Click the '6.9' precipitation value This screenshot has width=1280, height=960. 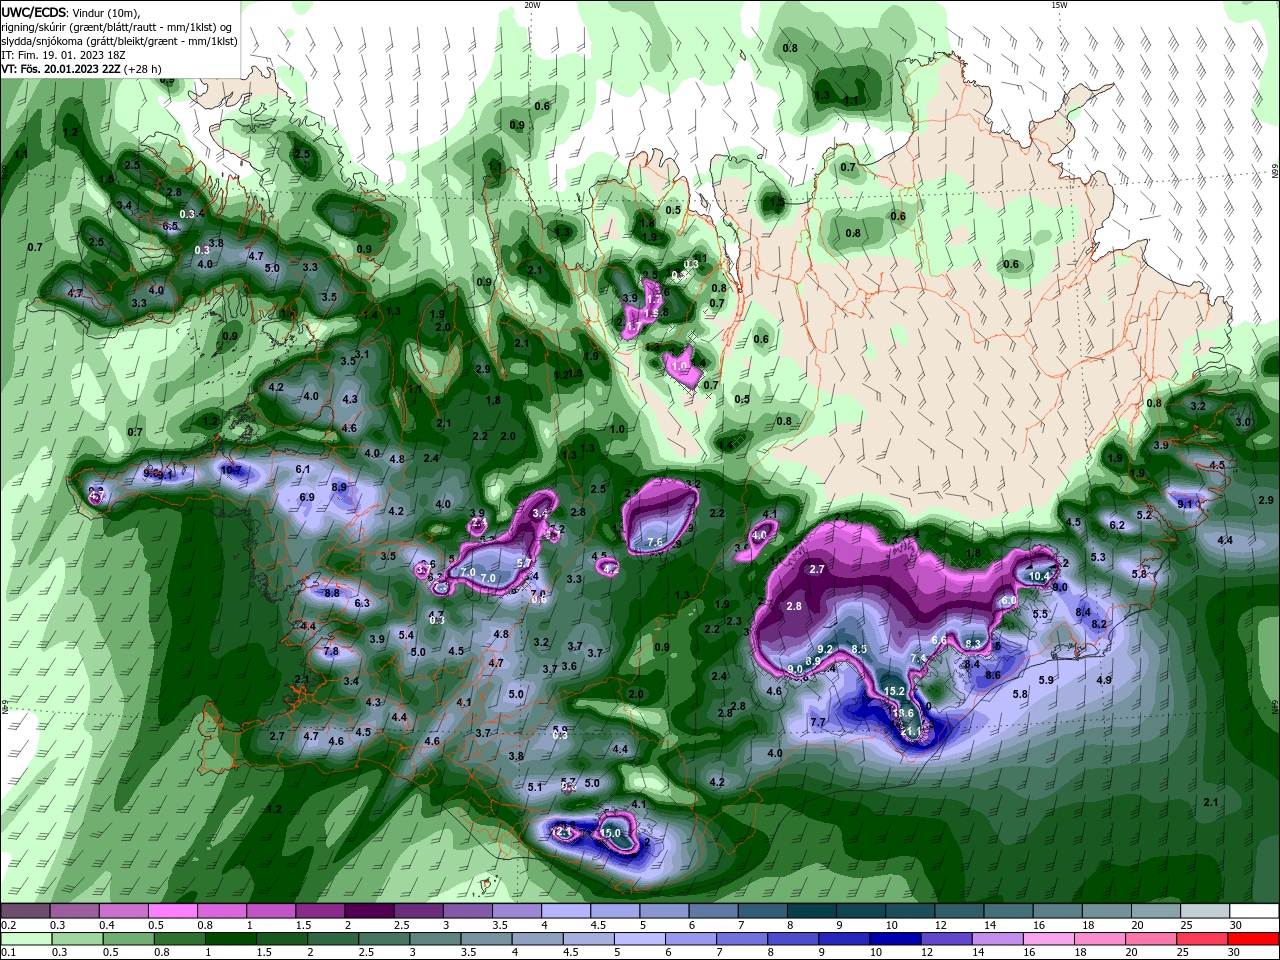point(307,497)
